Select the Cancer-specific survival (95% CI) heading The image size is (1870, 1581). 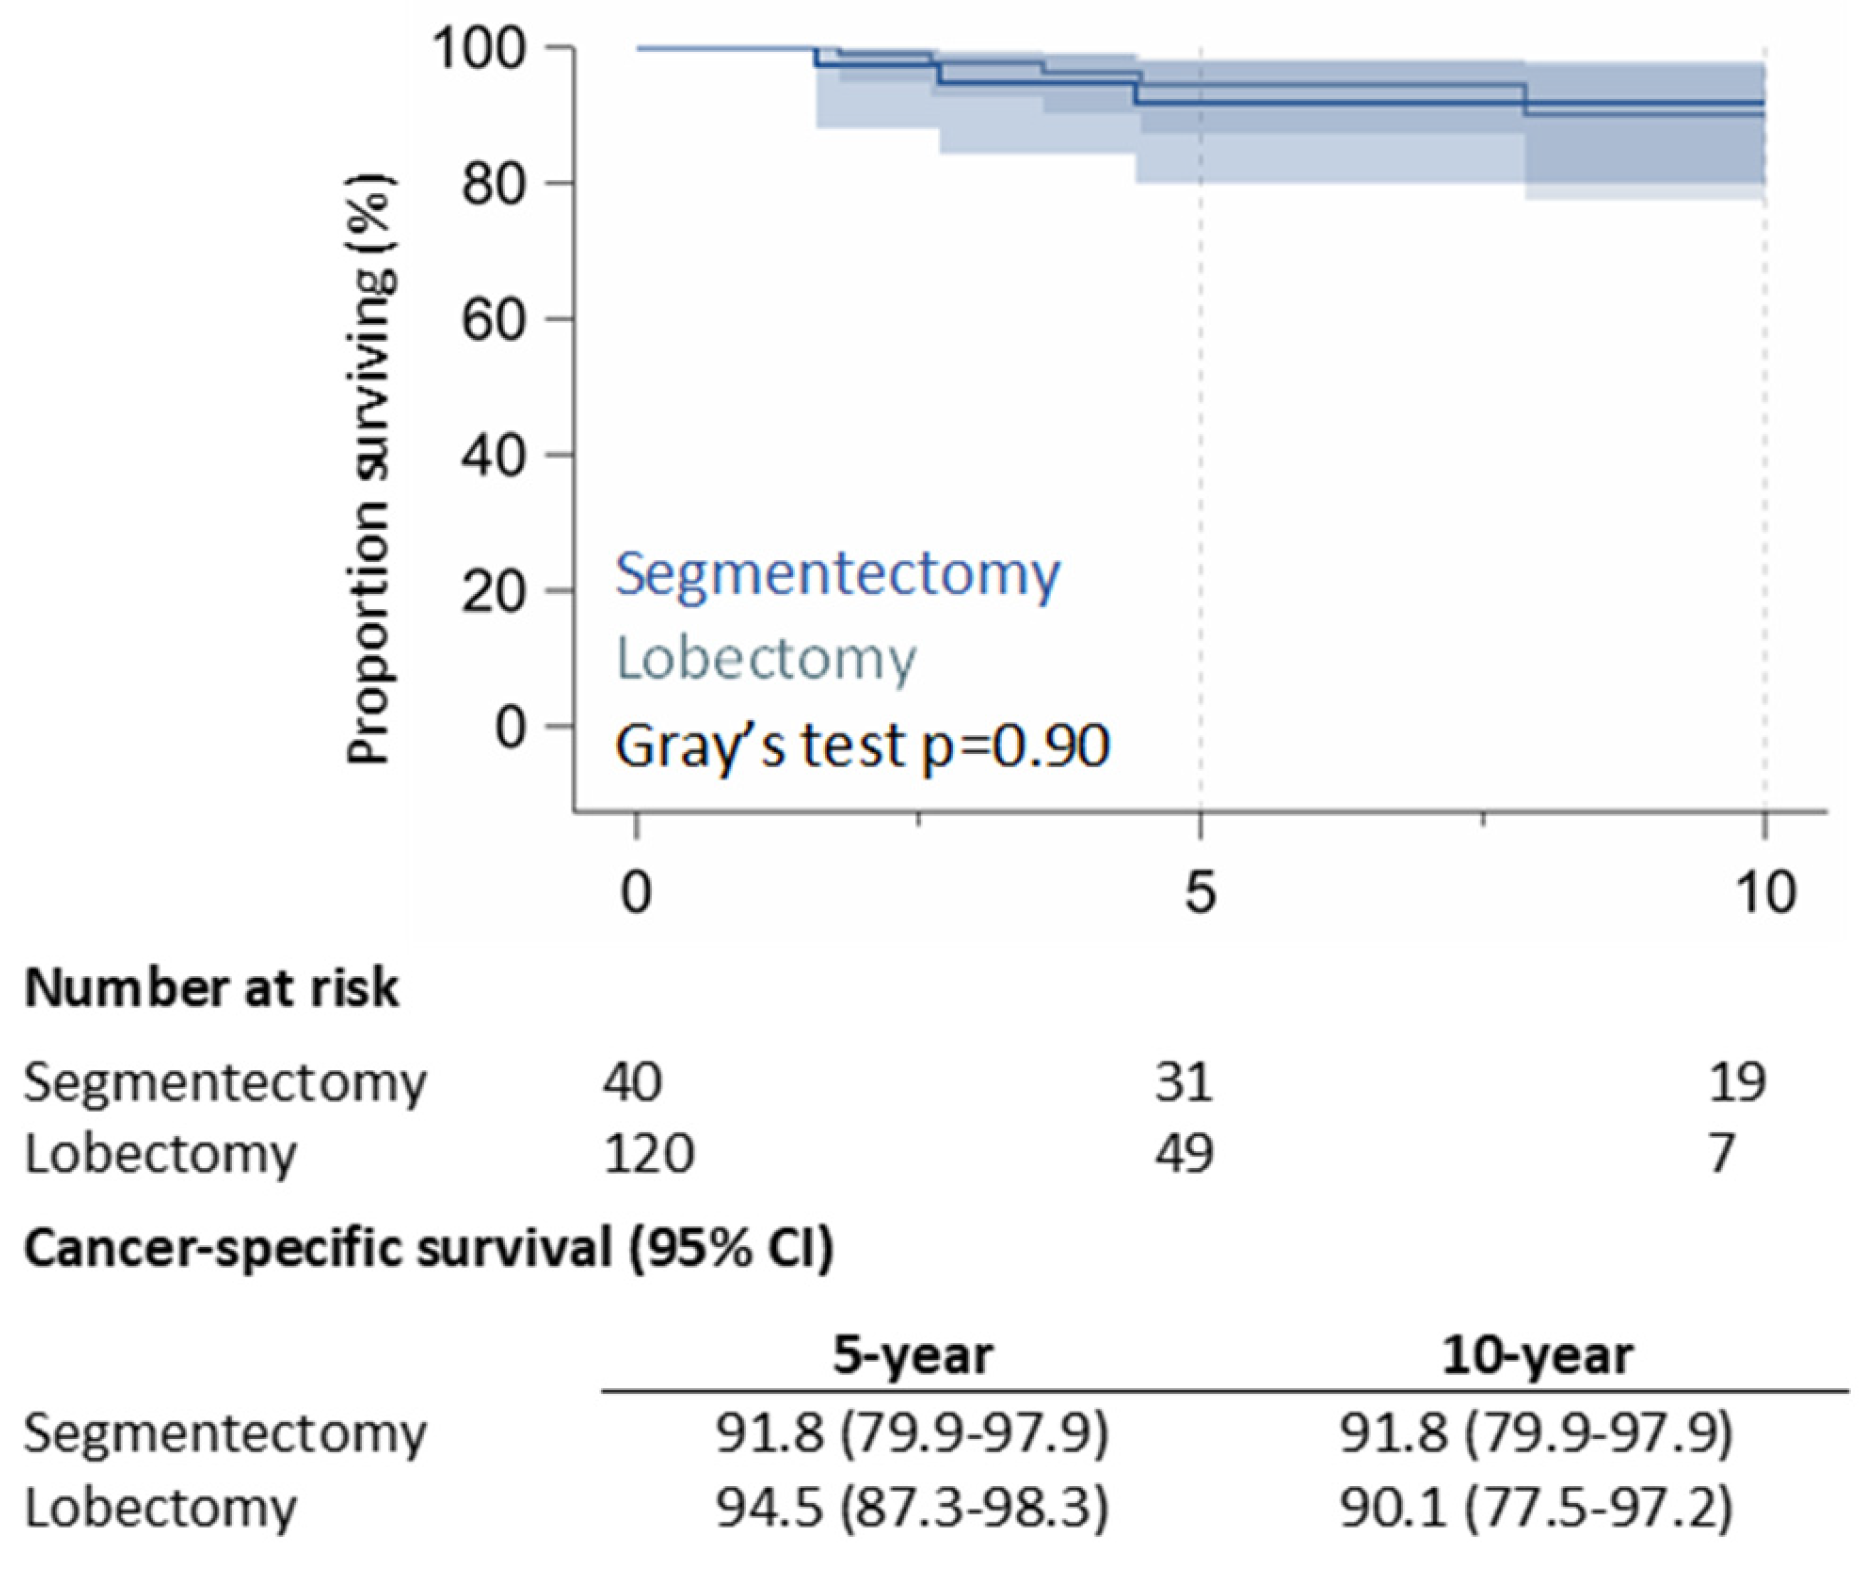428,1248
